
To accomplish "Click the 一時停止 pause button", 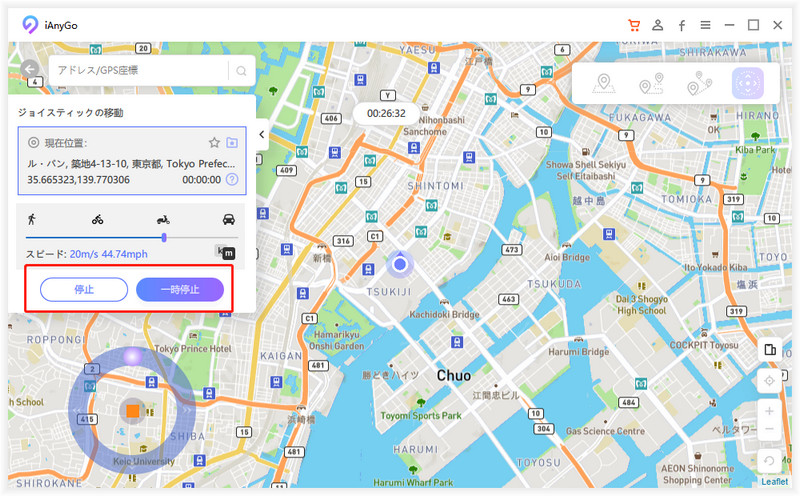I will [180, 289].
